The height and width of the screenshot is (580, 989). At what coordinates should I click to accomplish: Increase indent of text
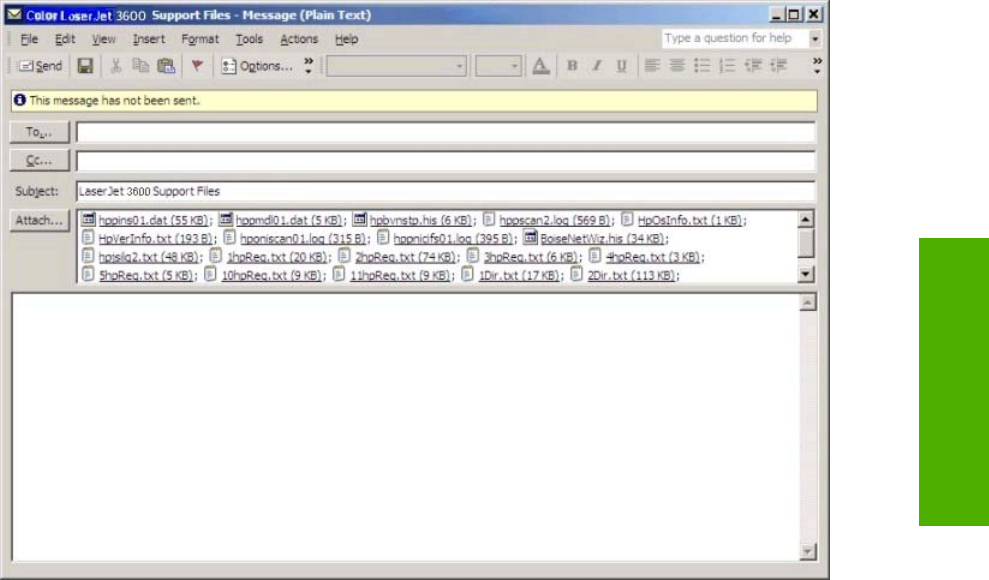coord(778,66)
